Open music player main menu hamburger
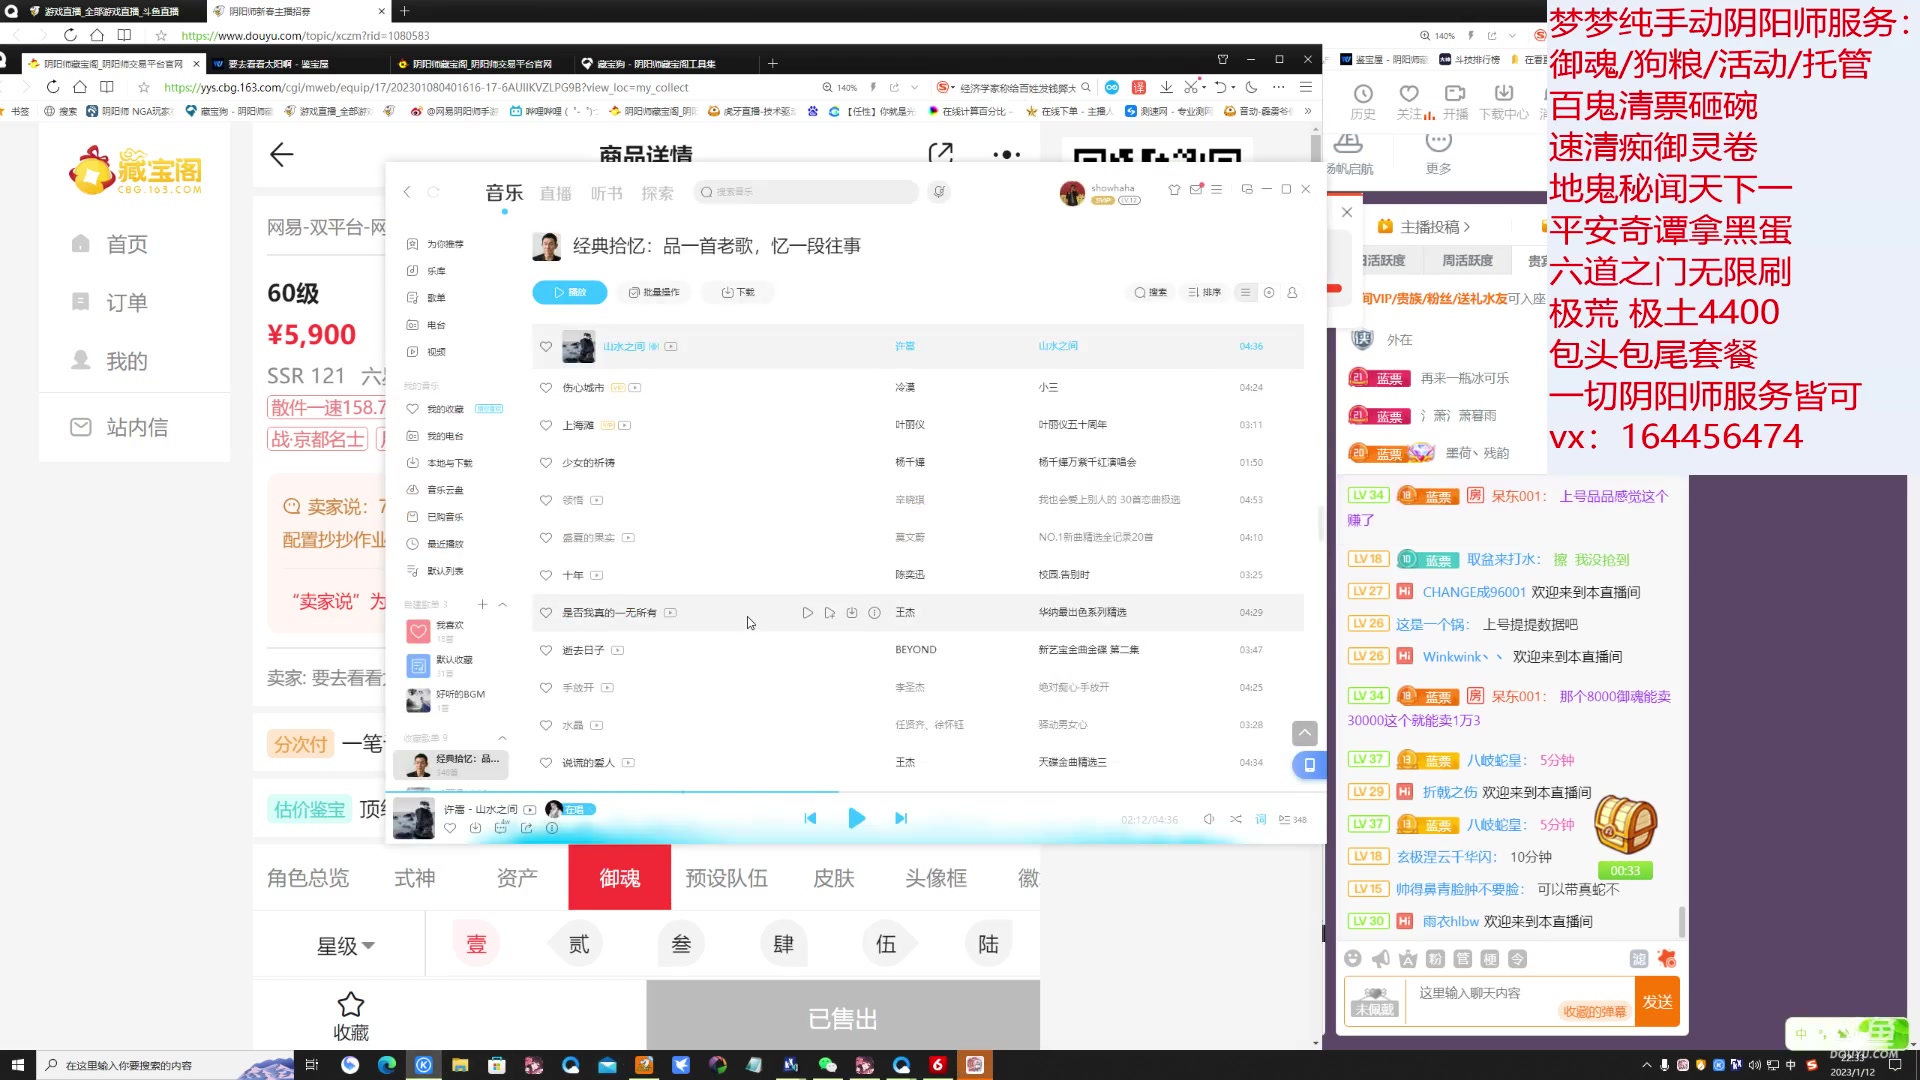This screenshot has width=1920, height=1080. (x=1217, y=189)
